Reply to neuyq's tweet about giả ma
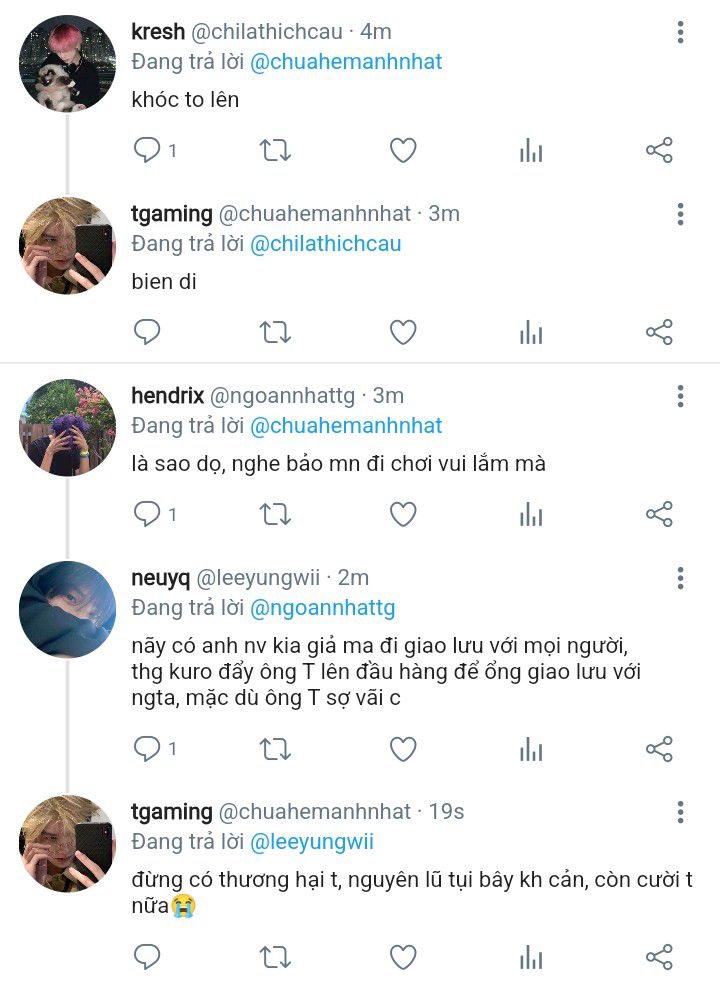 (147, 749)
